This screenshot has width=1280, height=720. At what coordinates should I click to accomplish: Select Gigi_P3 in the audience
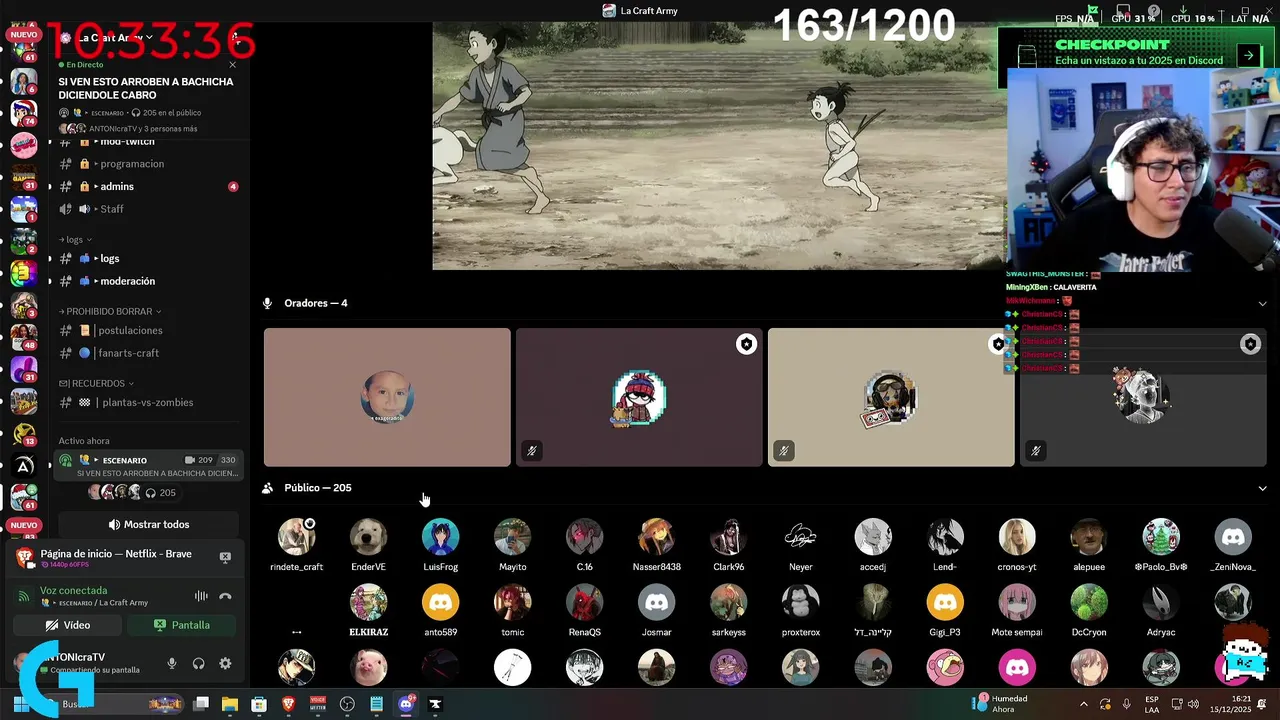click(944, 611)
